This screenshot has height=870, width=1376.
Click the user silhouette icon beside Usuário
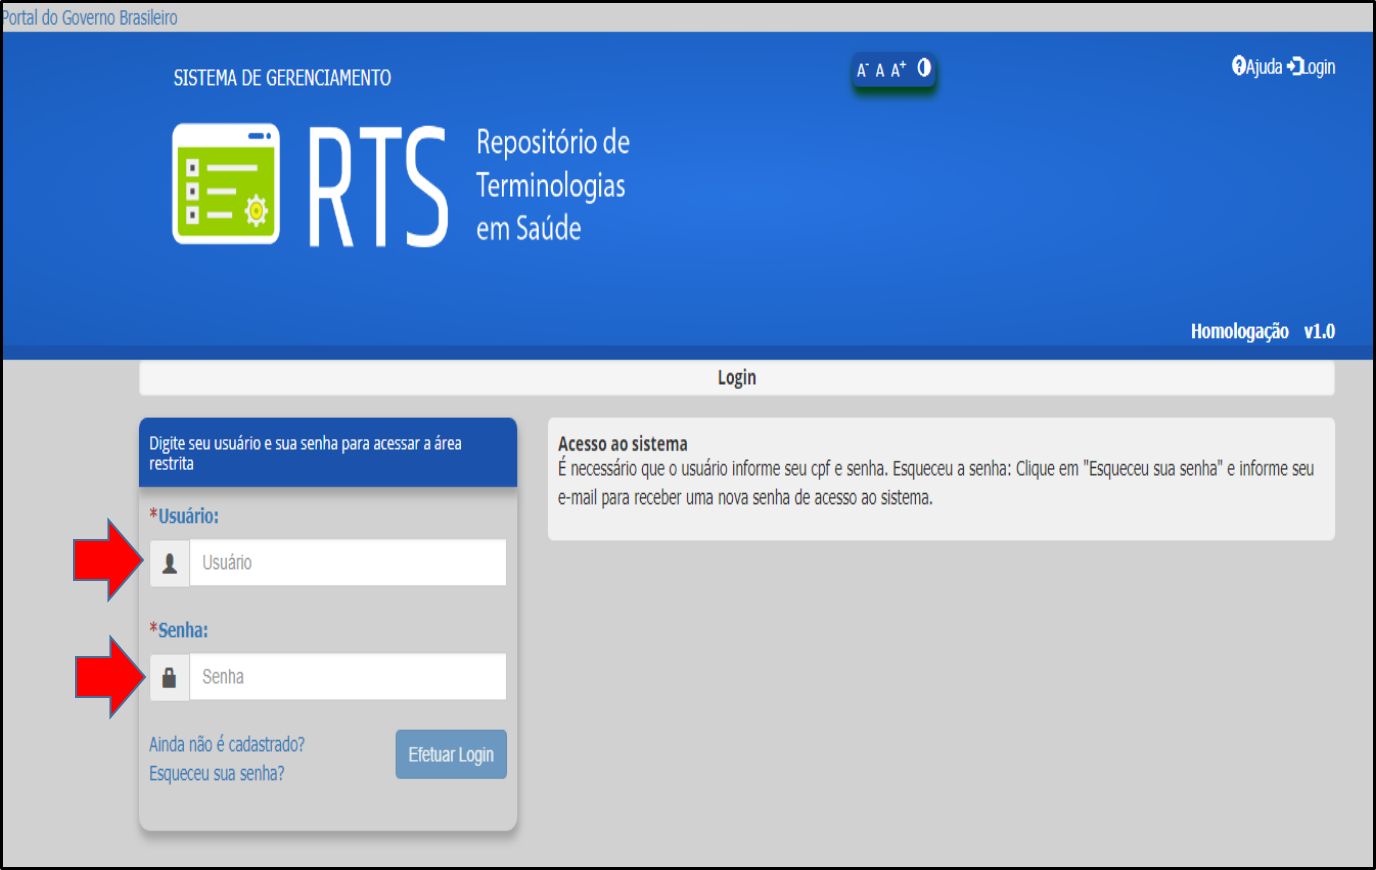pyautogui.click(x=170, y=563)
